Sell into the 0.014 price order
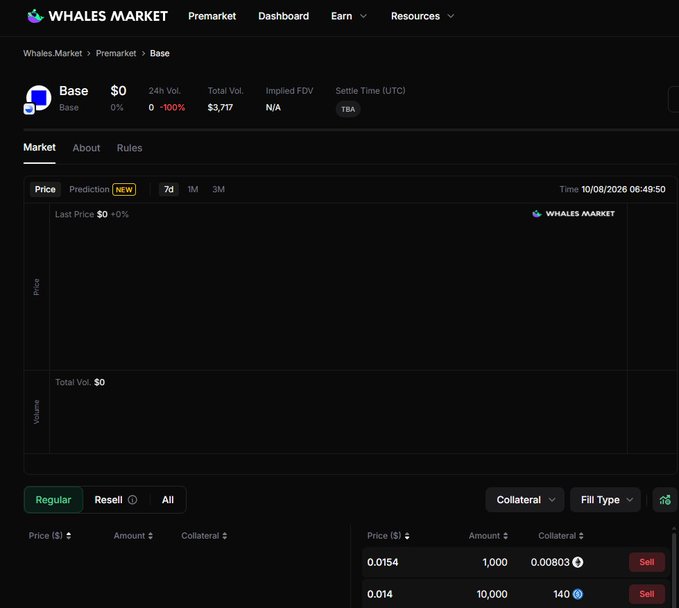 point(647,594)
